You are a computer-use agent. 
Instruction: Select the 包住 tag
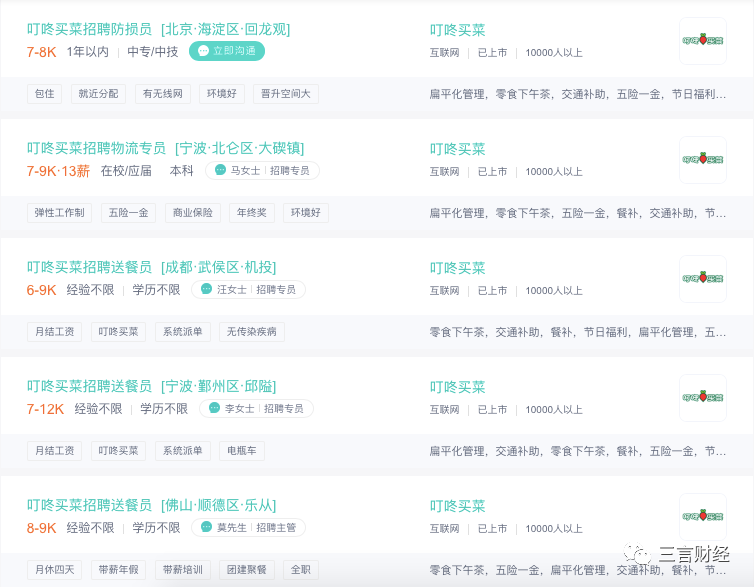pos(45,94)
